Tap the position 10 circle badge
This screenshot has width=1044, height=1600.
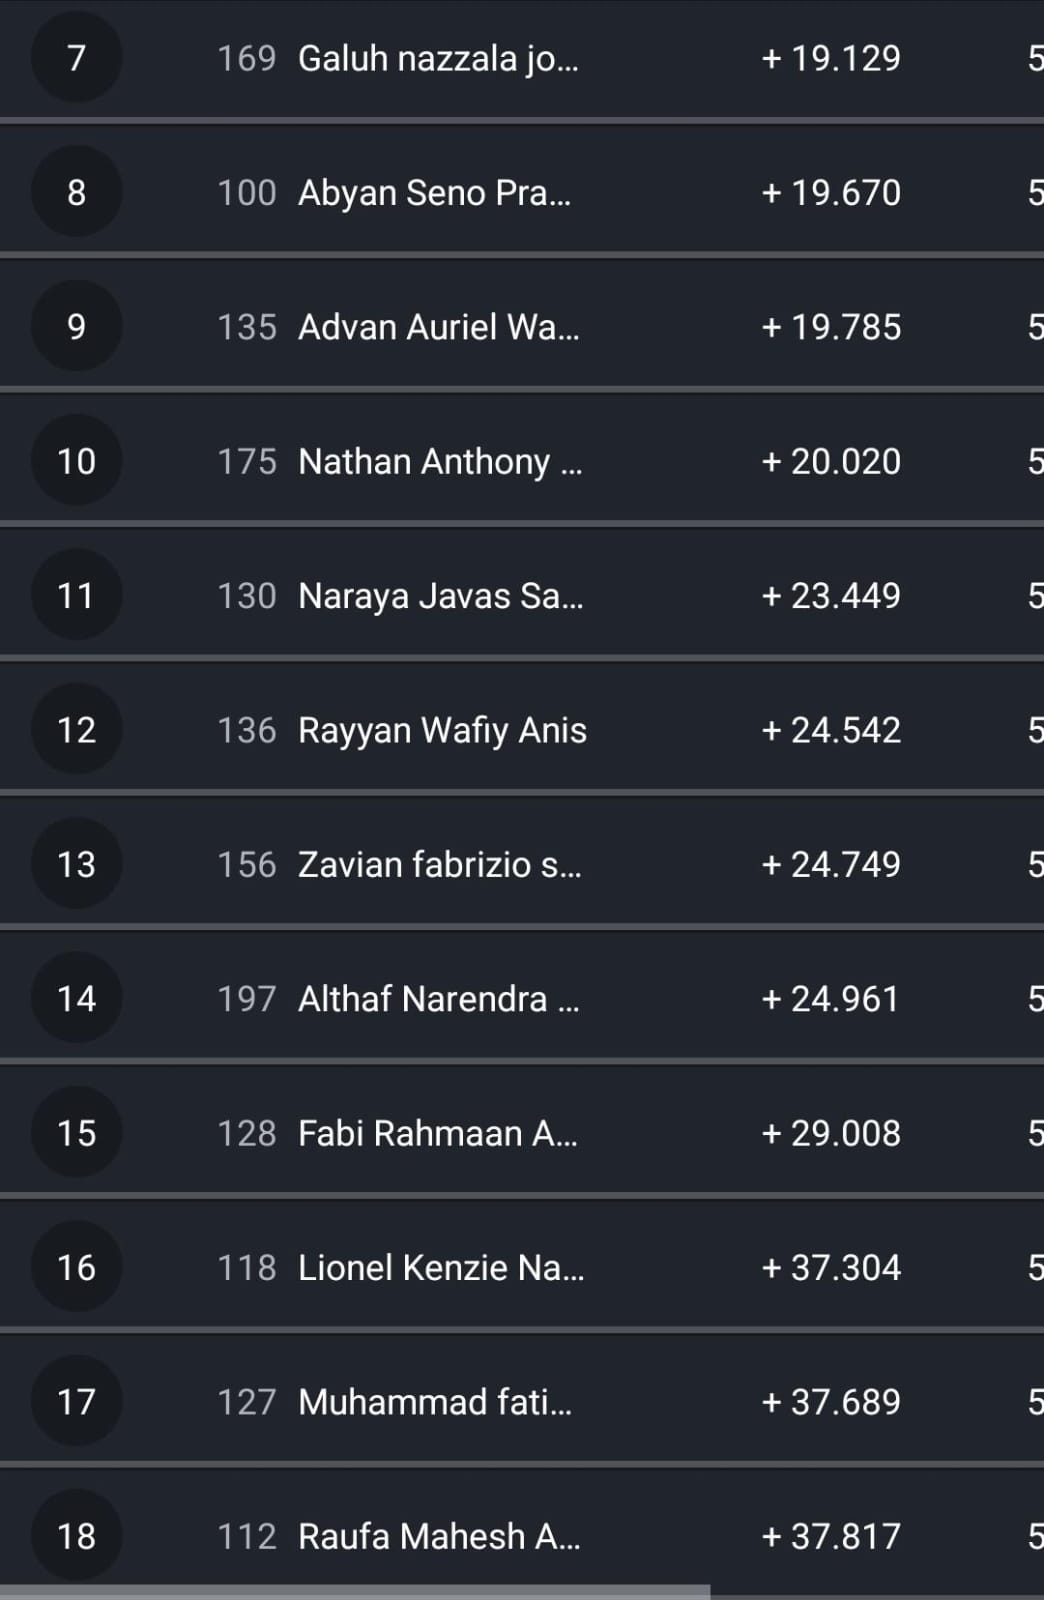coord(76,461)
